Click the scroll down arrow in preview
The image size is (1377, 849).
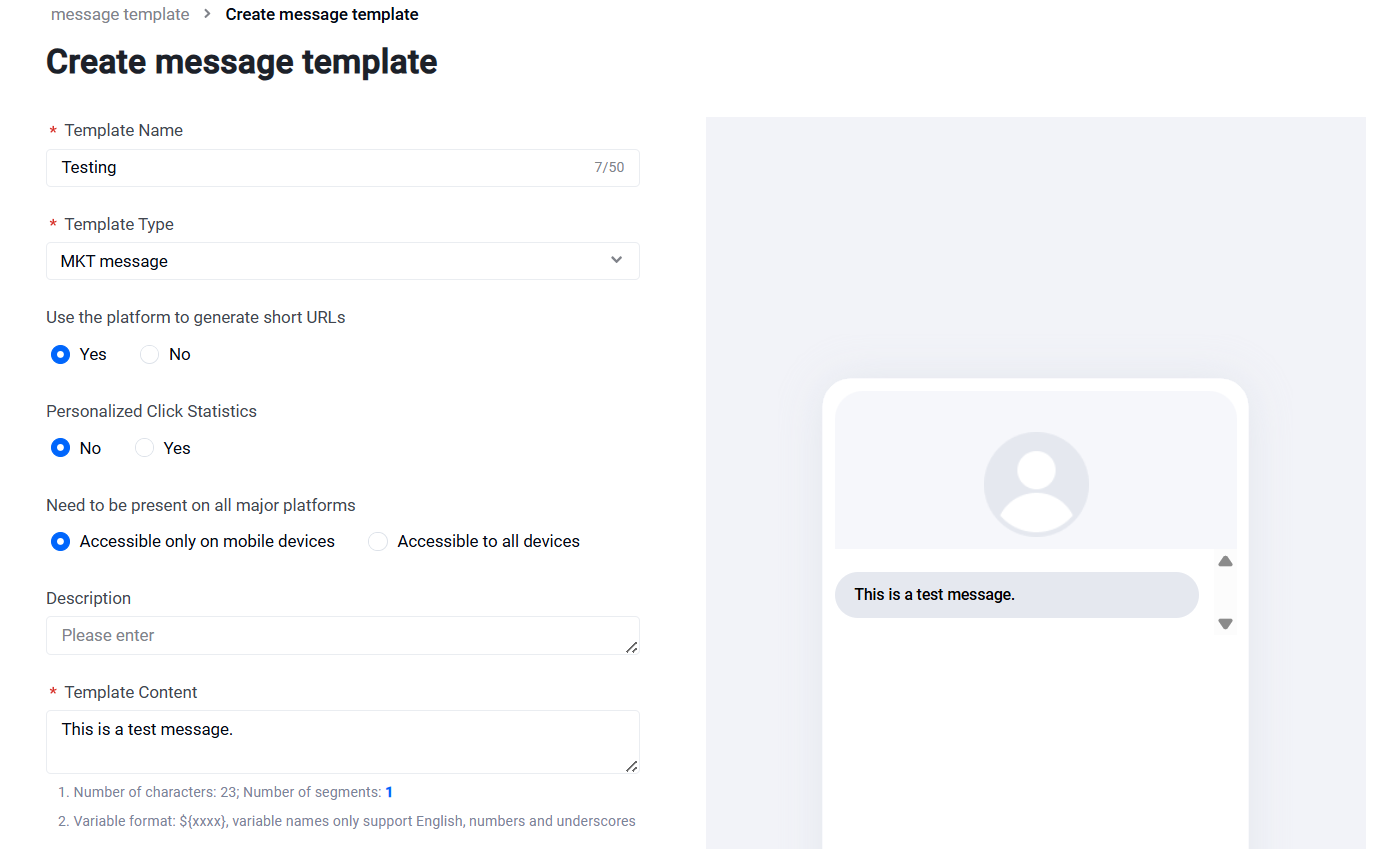[x=1225, y=624]
